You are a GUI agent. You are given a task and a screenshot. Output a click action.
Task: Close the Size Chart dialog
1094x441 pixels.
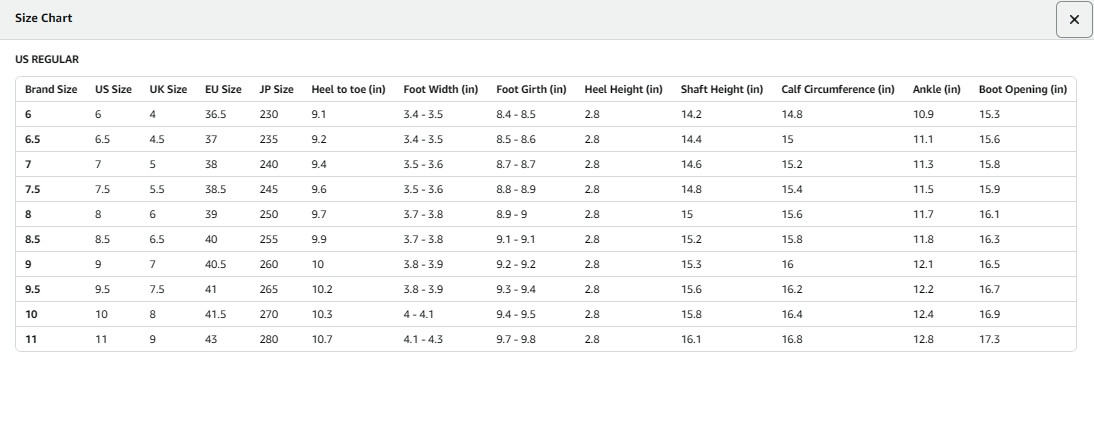point(1074,20)
